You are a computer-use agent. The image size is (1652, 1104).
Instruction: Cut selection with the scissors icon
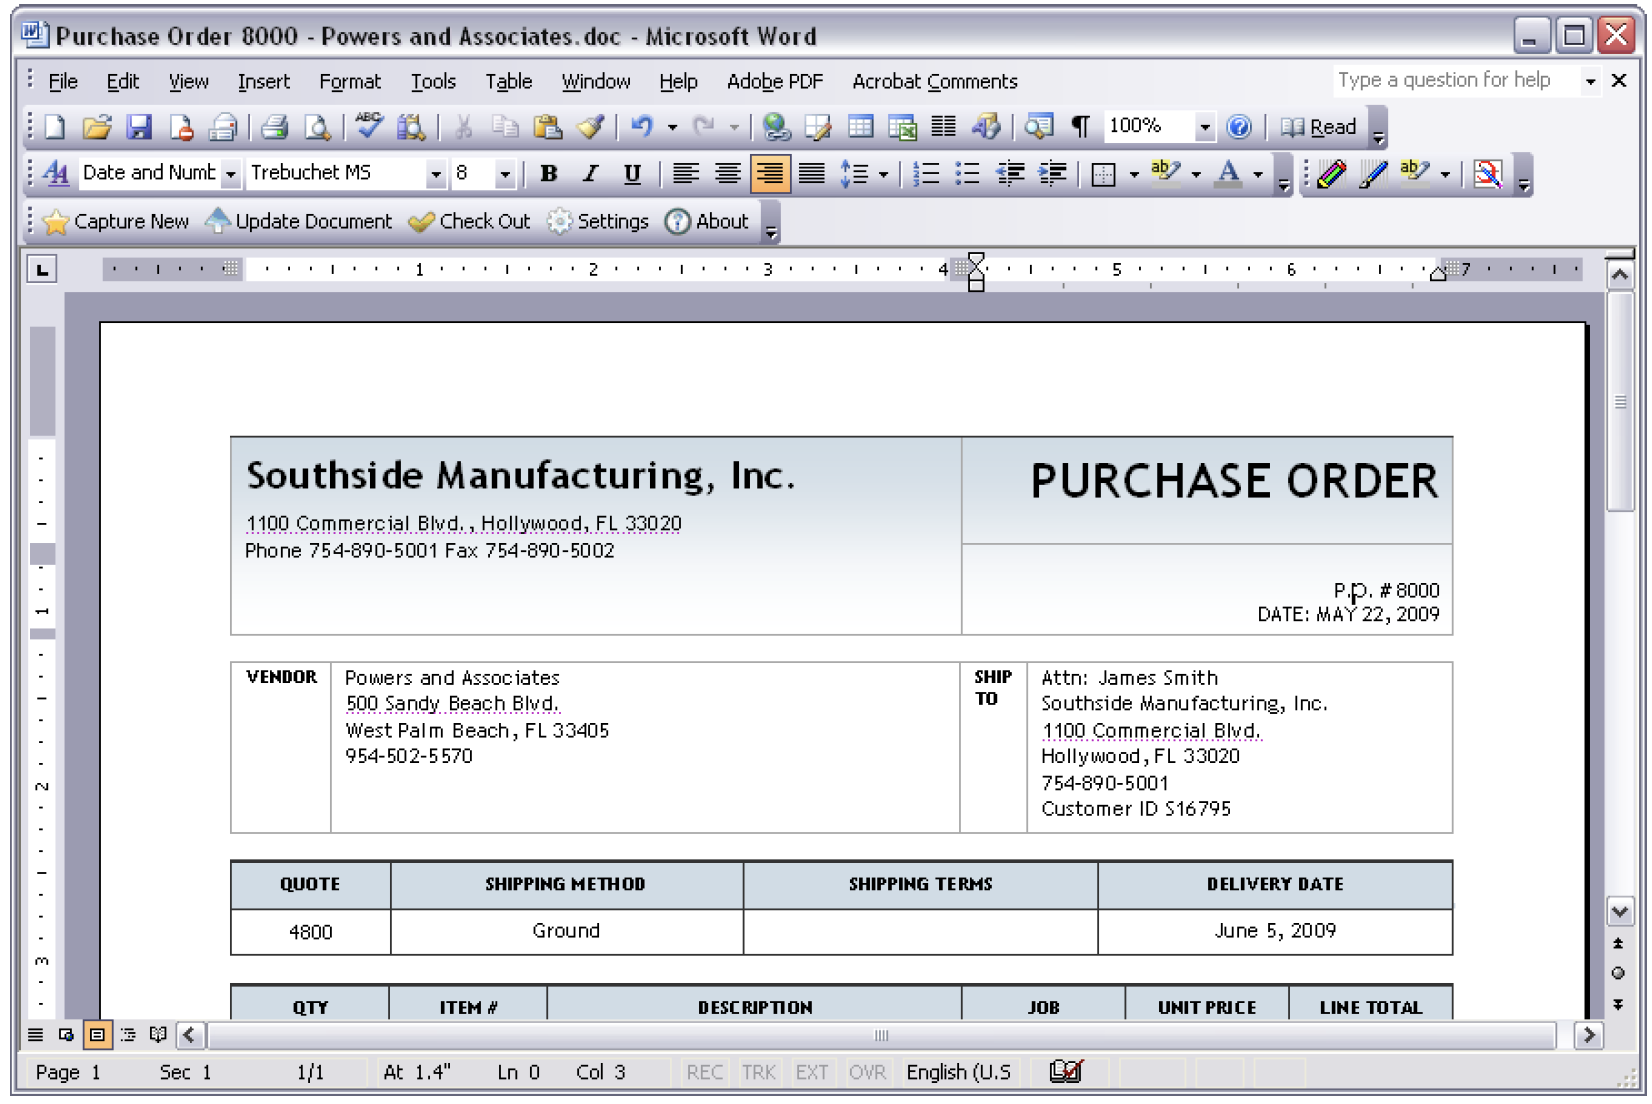click(x=463, y=127)
